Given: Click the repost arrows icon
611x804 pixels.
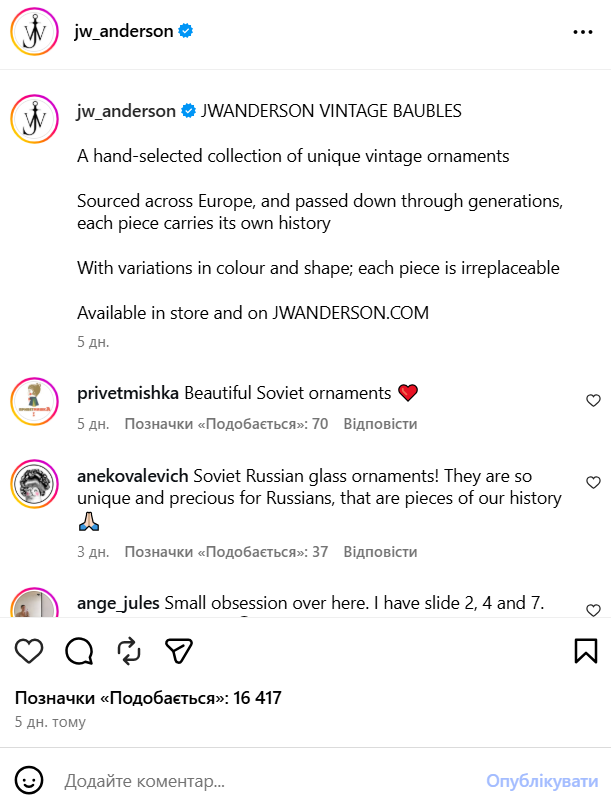Looking at the screenshot, I should click(129, 651).
